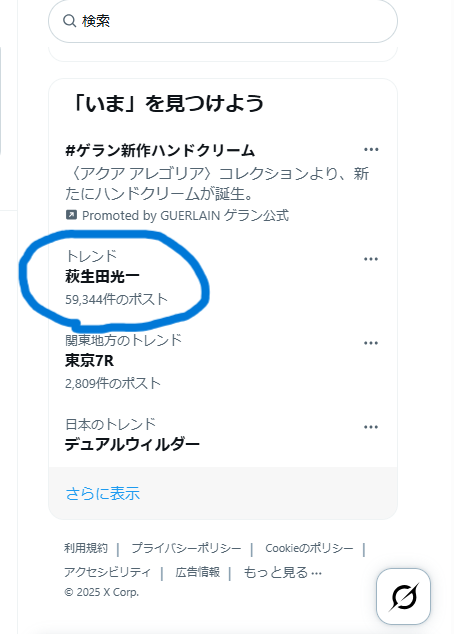Viewport: 454px width, 634px height.
Task: Open the デュアルウィルダー trending topic
Action: point(132,445)
